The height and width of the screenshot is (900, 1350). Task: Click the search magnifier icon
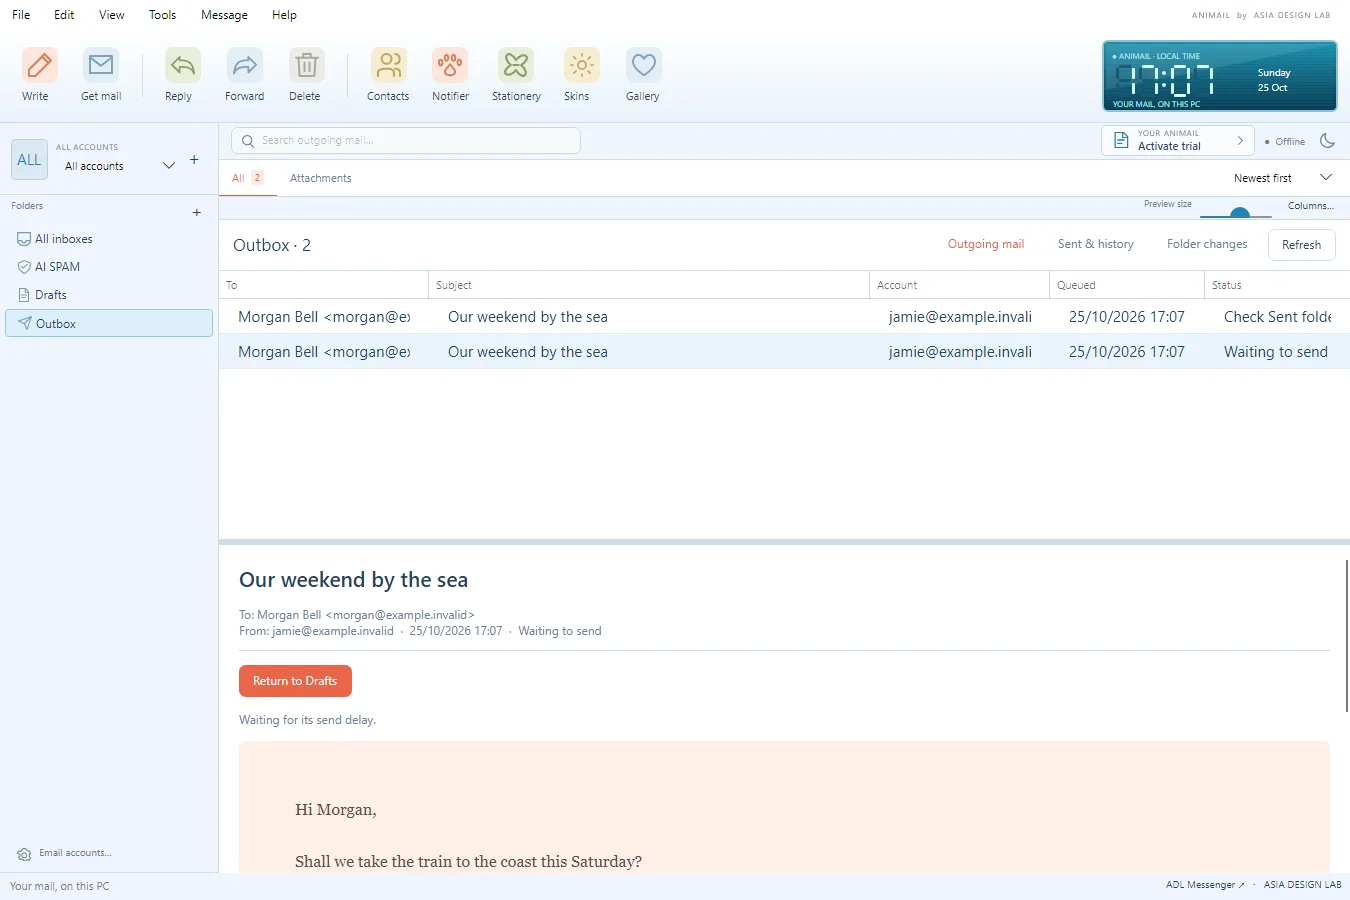(x=248, y=141)
